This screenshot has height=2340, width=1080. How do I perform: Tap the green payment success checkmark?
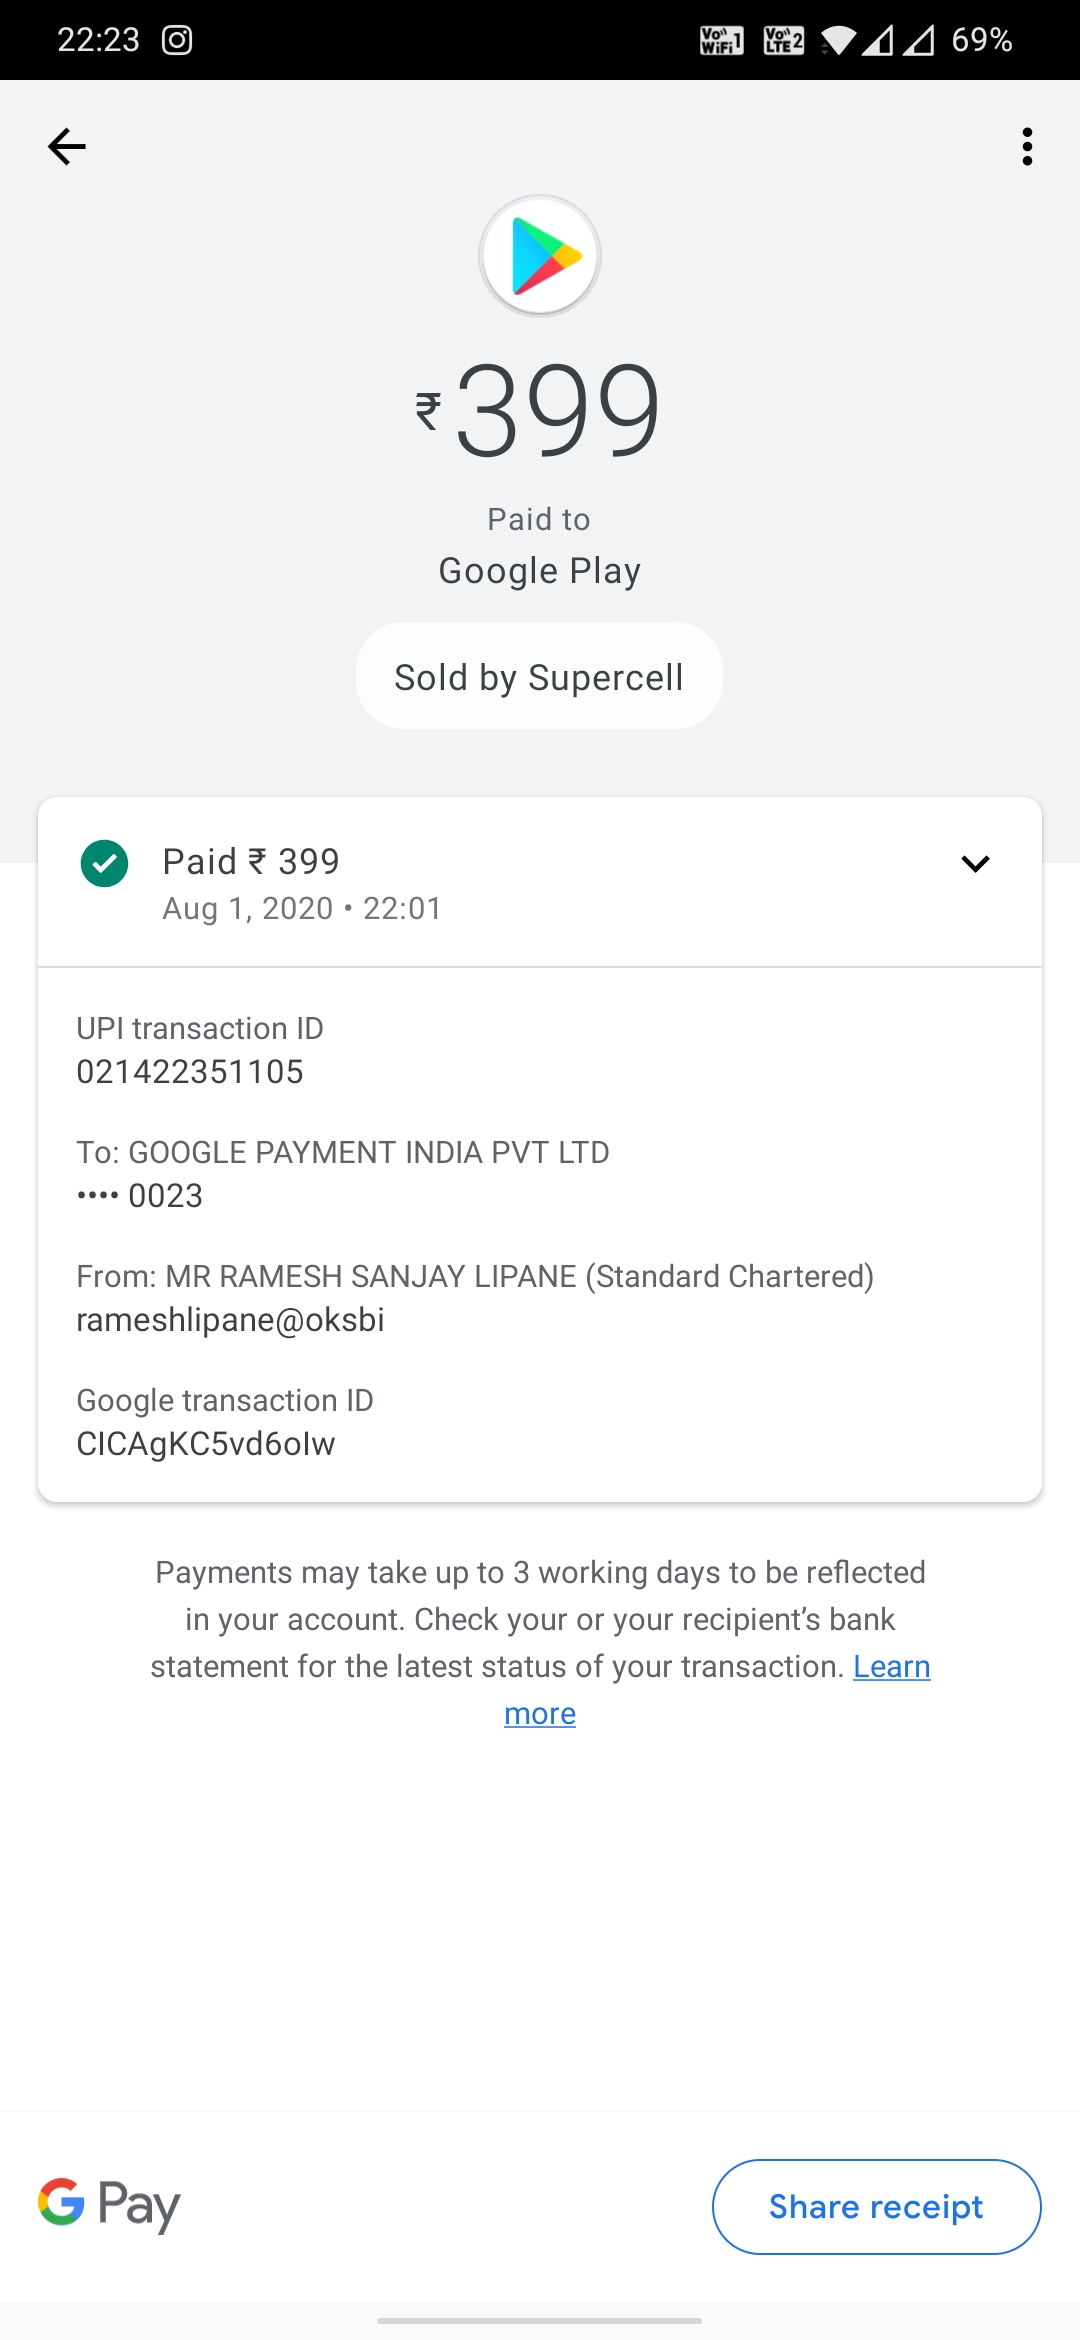104,864
